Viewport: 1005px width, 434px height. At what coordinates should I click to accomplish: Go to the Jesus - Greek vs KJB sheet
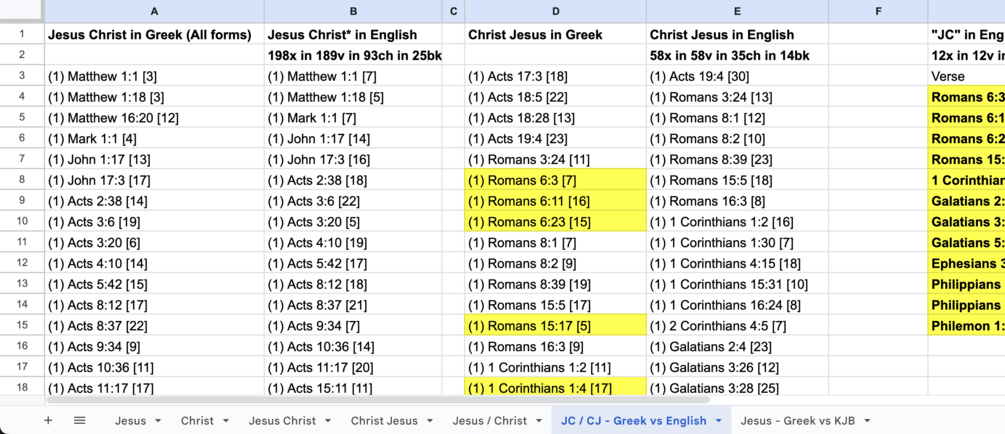pos(797,421)
